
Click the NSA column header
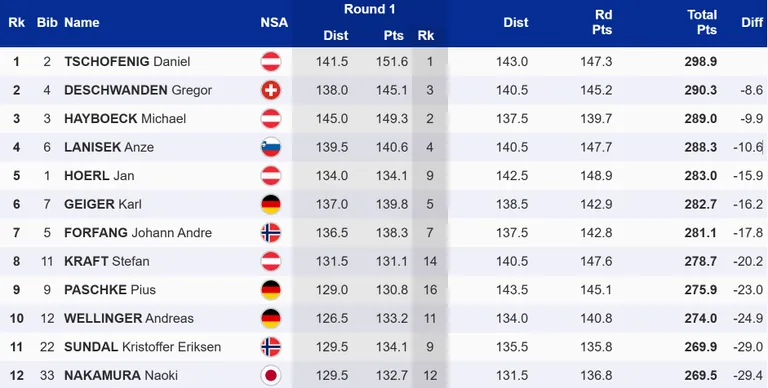click(274, 23)
